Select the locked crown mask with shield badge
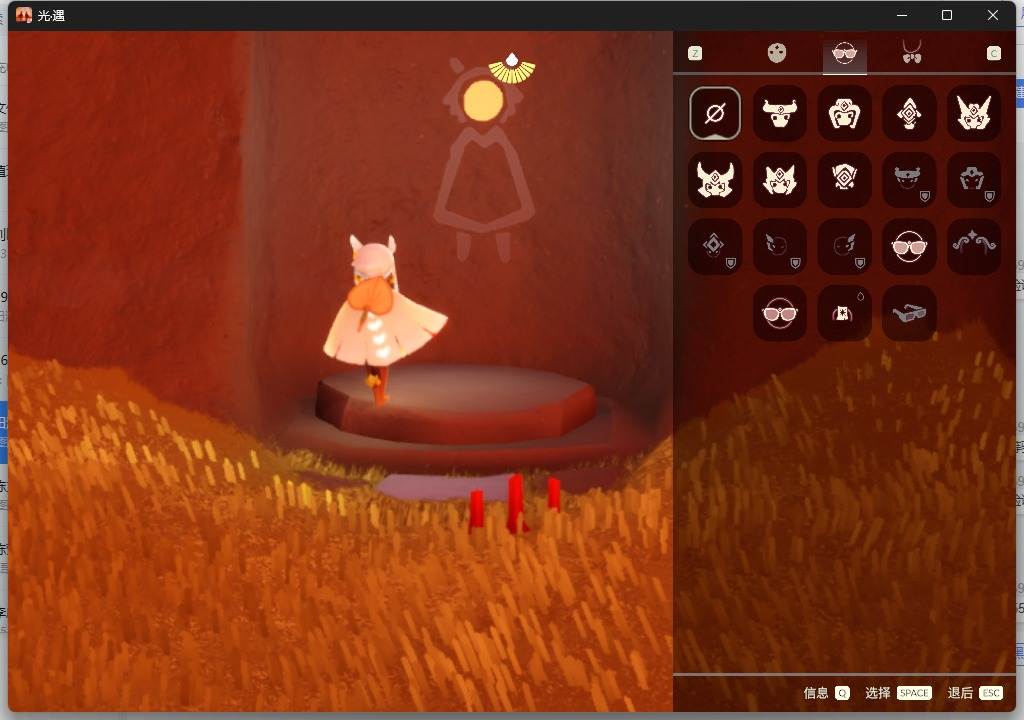Viewport: 1024px width, 720px height. (x=909, y=180)
